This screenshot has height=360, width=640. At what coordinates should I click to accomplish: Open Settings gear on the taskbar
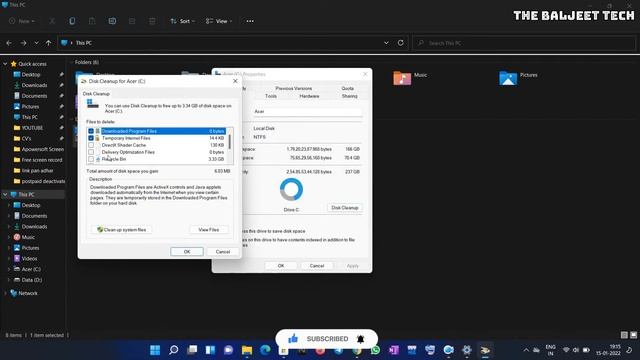click(467, 350)
